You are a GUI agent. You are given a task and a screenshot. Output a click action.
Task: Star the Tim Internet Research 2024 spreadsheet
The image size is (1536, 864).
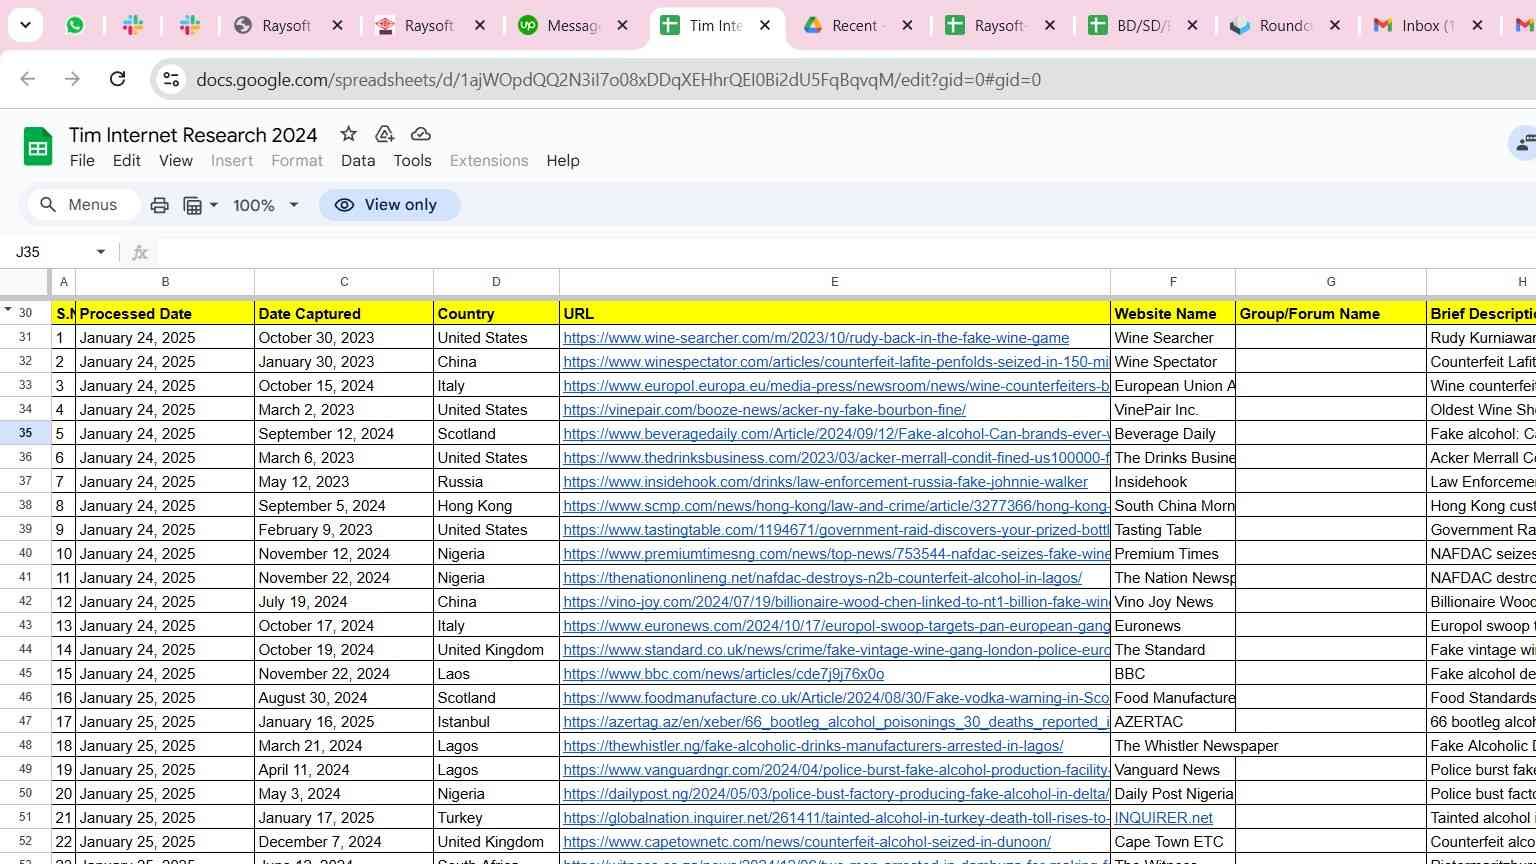(348, 134)
